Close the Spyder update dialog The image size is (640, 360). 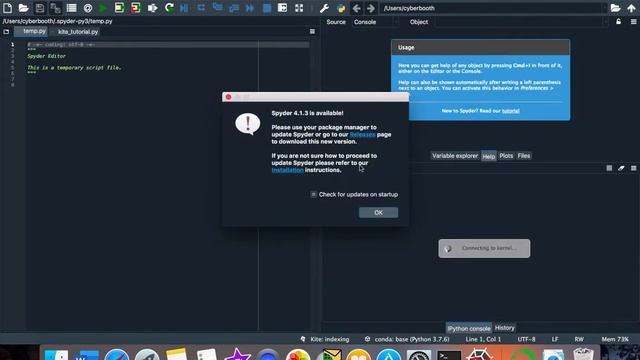coord(228,97)
